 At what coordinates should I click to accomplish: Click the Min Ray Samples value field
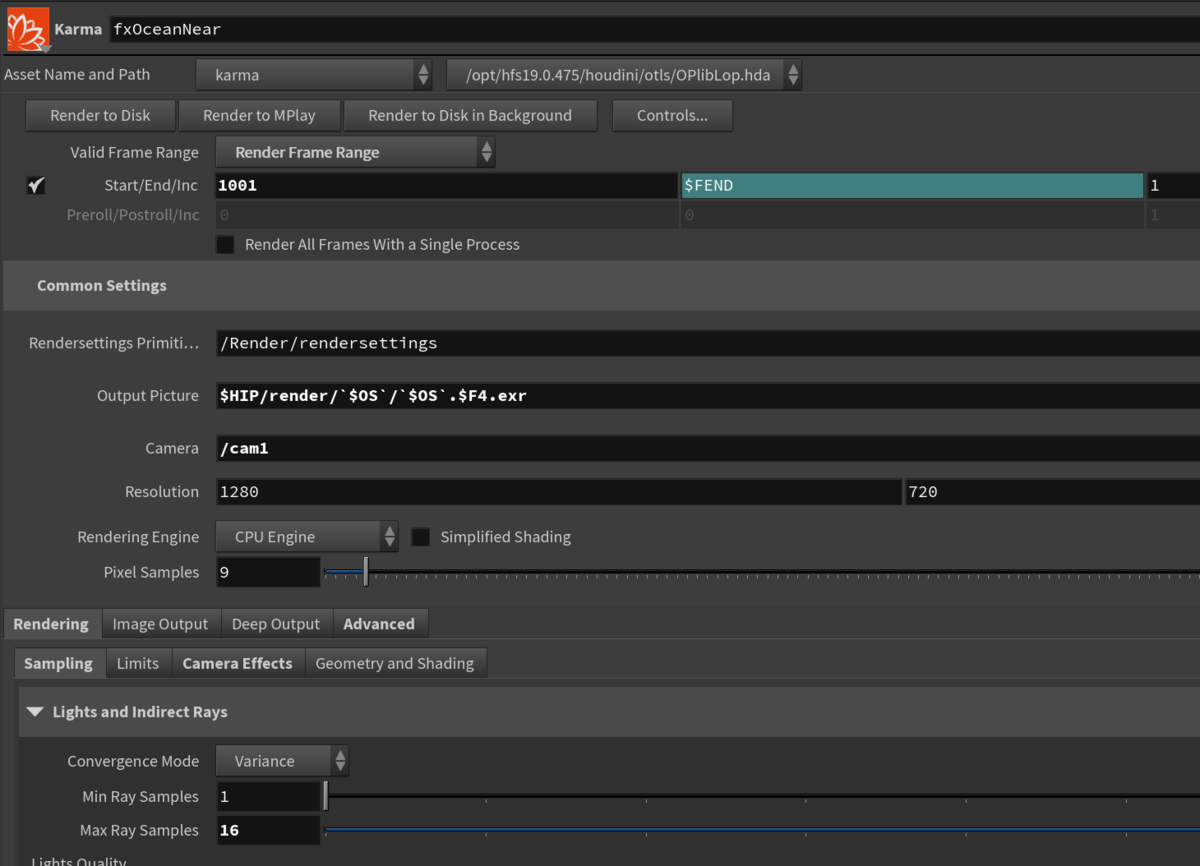pos(268,797)
